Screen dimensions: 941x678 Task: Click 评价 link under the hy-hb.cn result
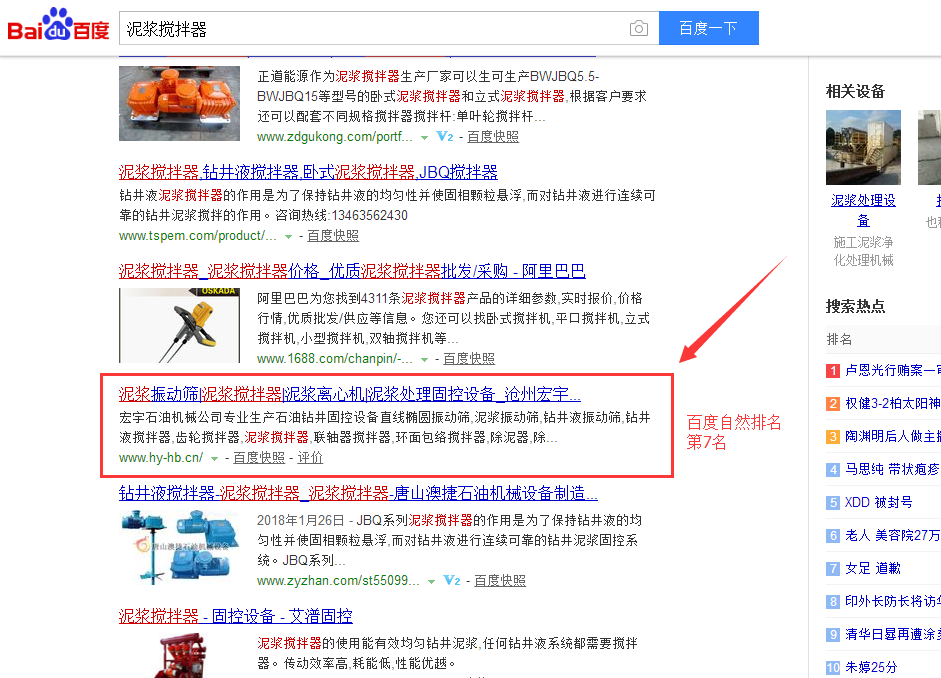310,458
